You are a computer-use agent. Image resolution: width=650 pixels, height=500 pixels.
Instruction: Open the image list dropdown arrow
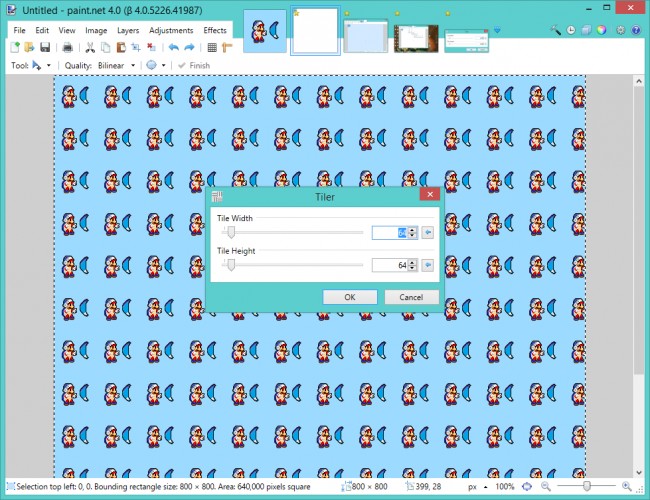(497, 30)
